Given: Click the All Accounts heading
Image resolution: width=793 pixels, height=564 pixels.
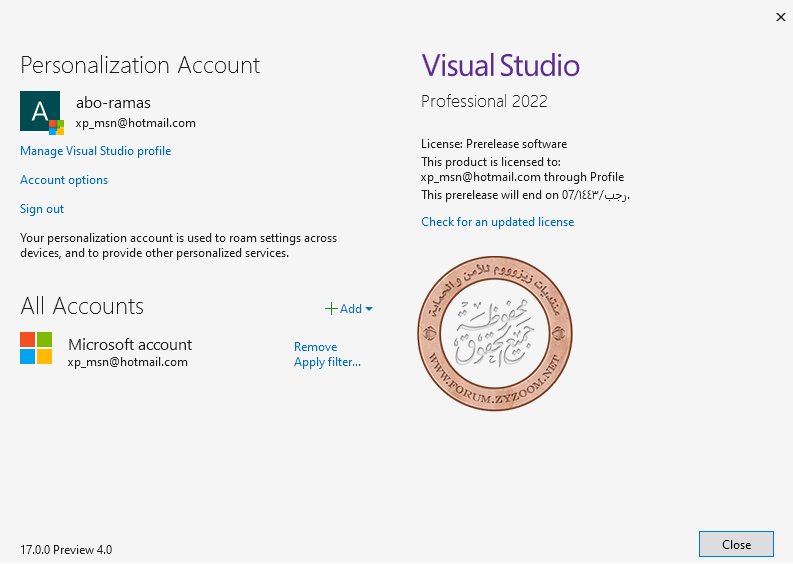Looking at the screenshot, I should tap(82, 306).
